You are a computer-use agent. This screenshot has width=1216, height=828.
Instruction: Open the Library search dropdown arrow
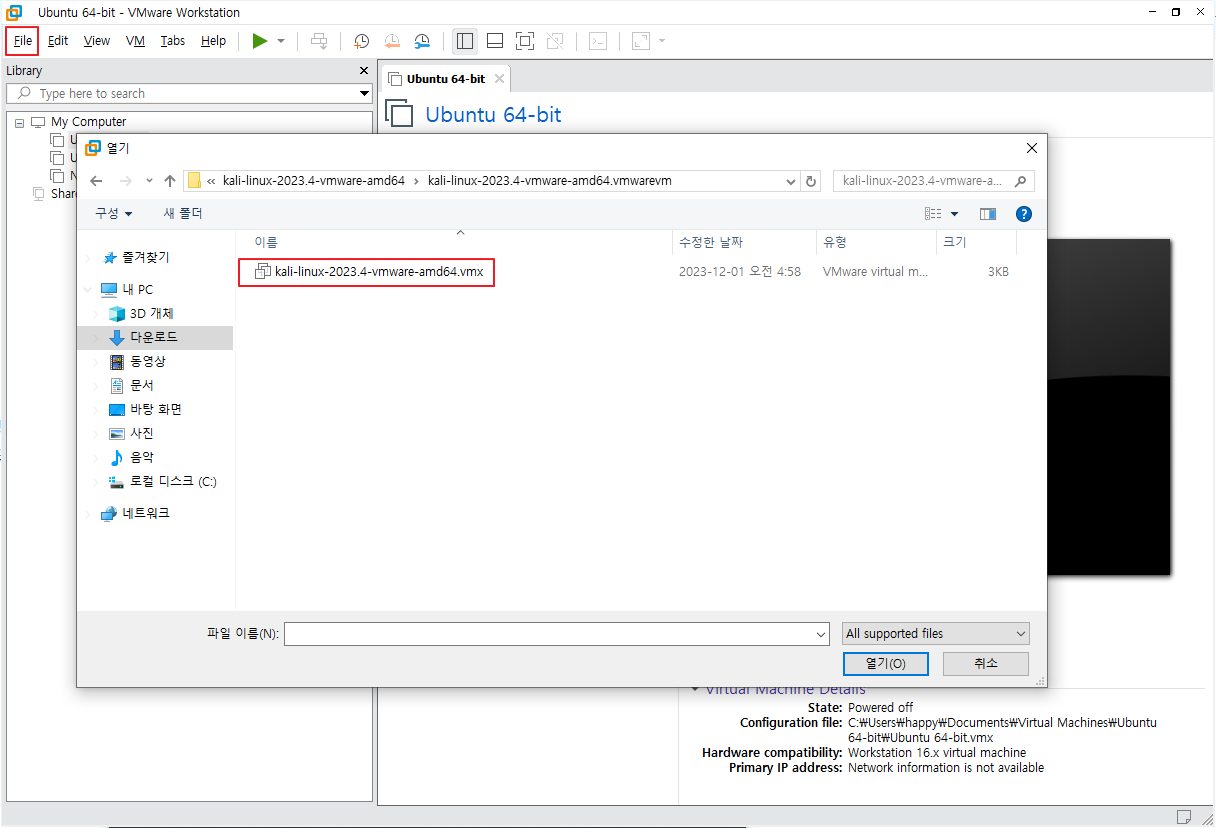click(364, 93)
